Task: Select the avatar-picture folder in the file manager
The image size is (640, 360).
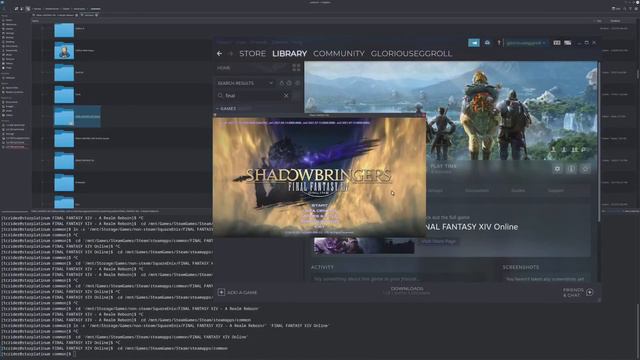Action: (64, 51)
